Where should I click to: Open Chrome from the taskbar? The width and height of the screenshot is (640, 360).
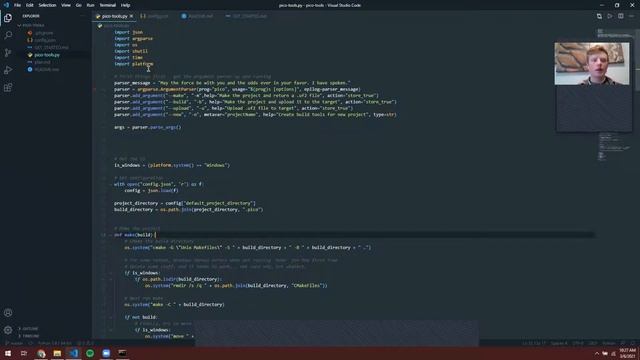pos(41,353)
